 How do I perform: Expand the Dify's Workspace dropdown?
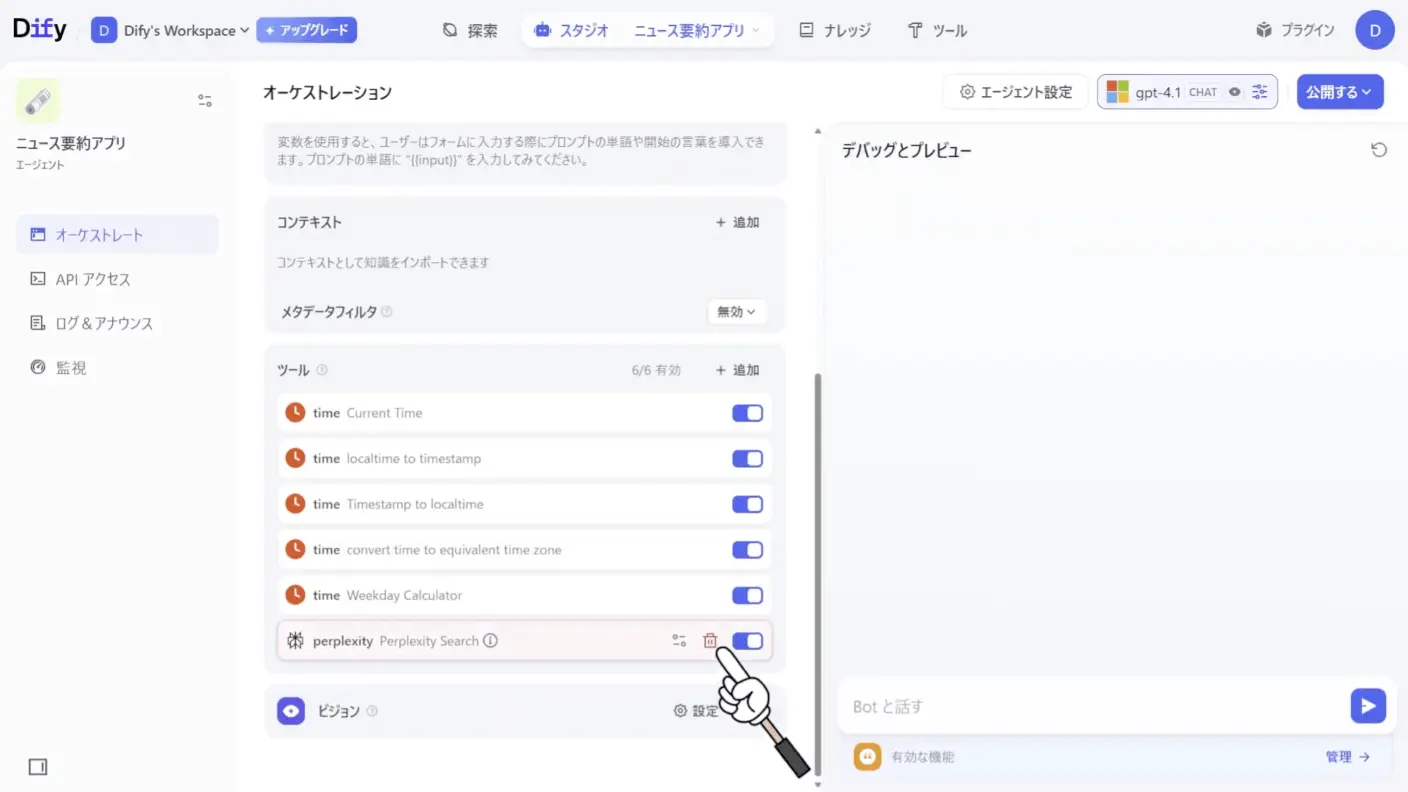170,30
